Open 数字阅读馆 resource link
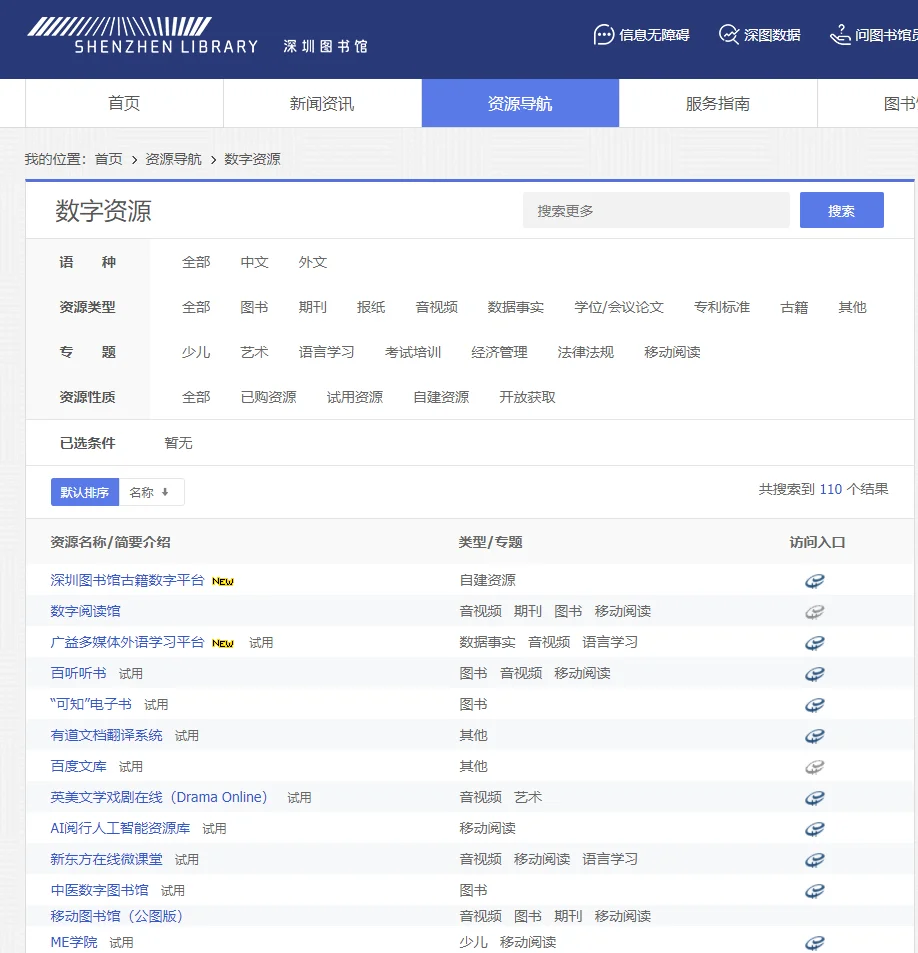 coord(85,611)
